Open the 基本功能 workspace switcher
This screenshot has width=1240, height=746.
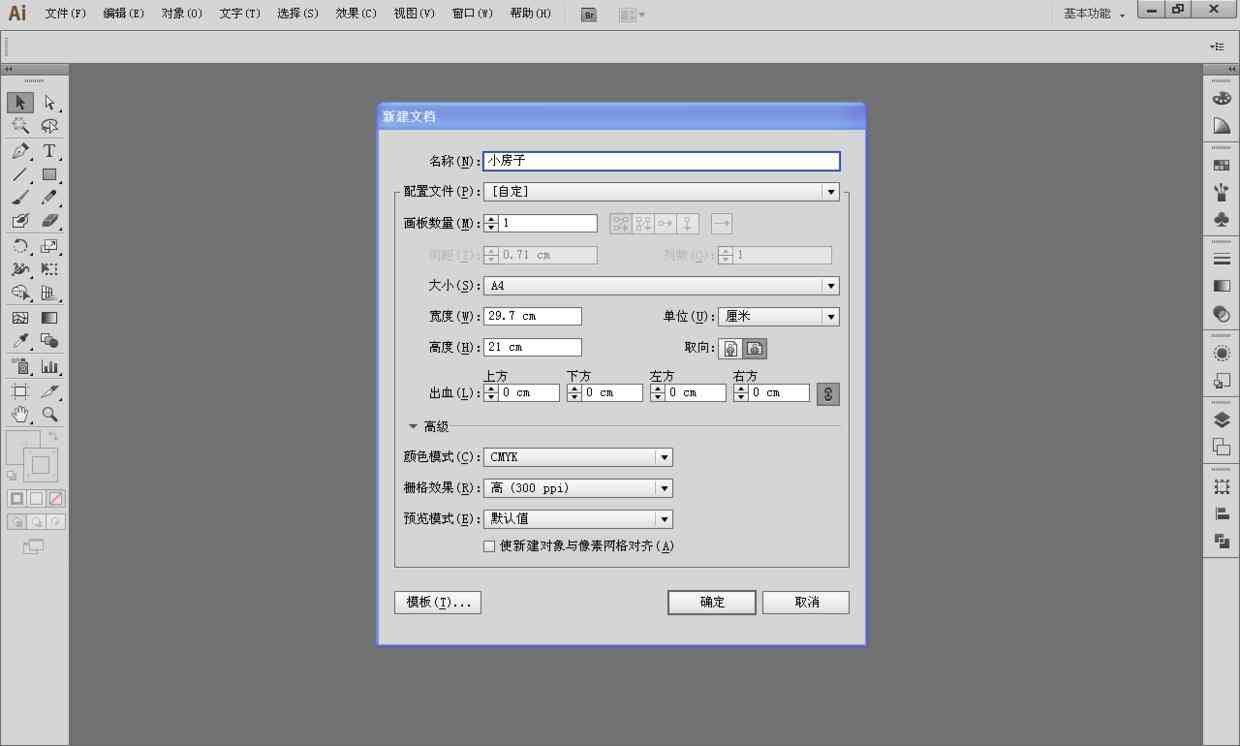1095,14
